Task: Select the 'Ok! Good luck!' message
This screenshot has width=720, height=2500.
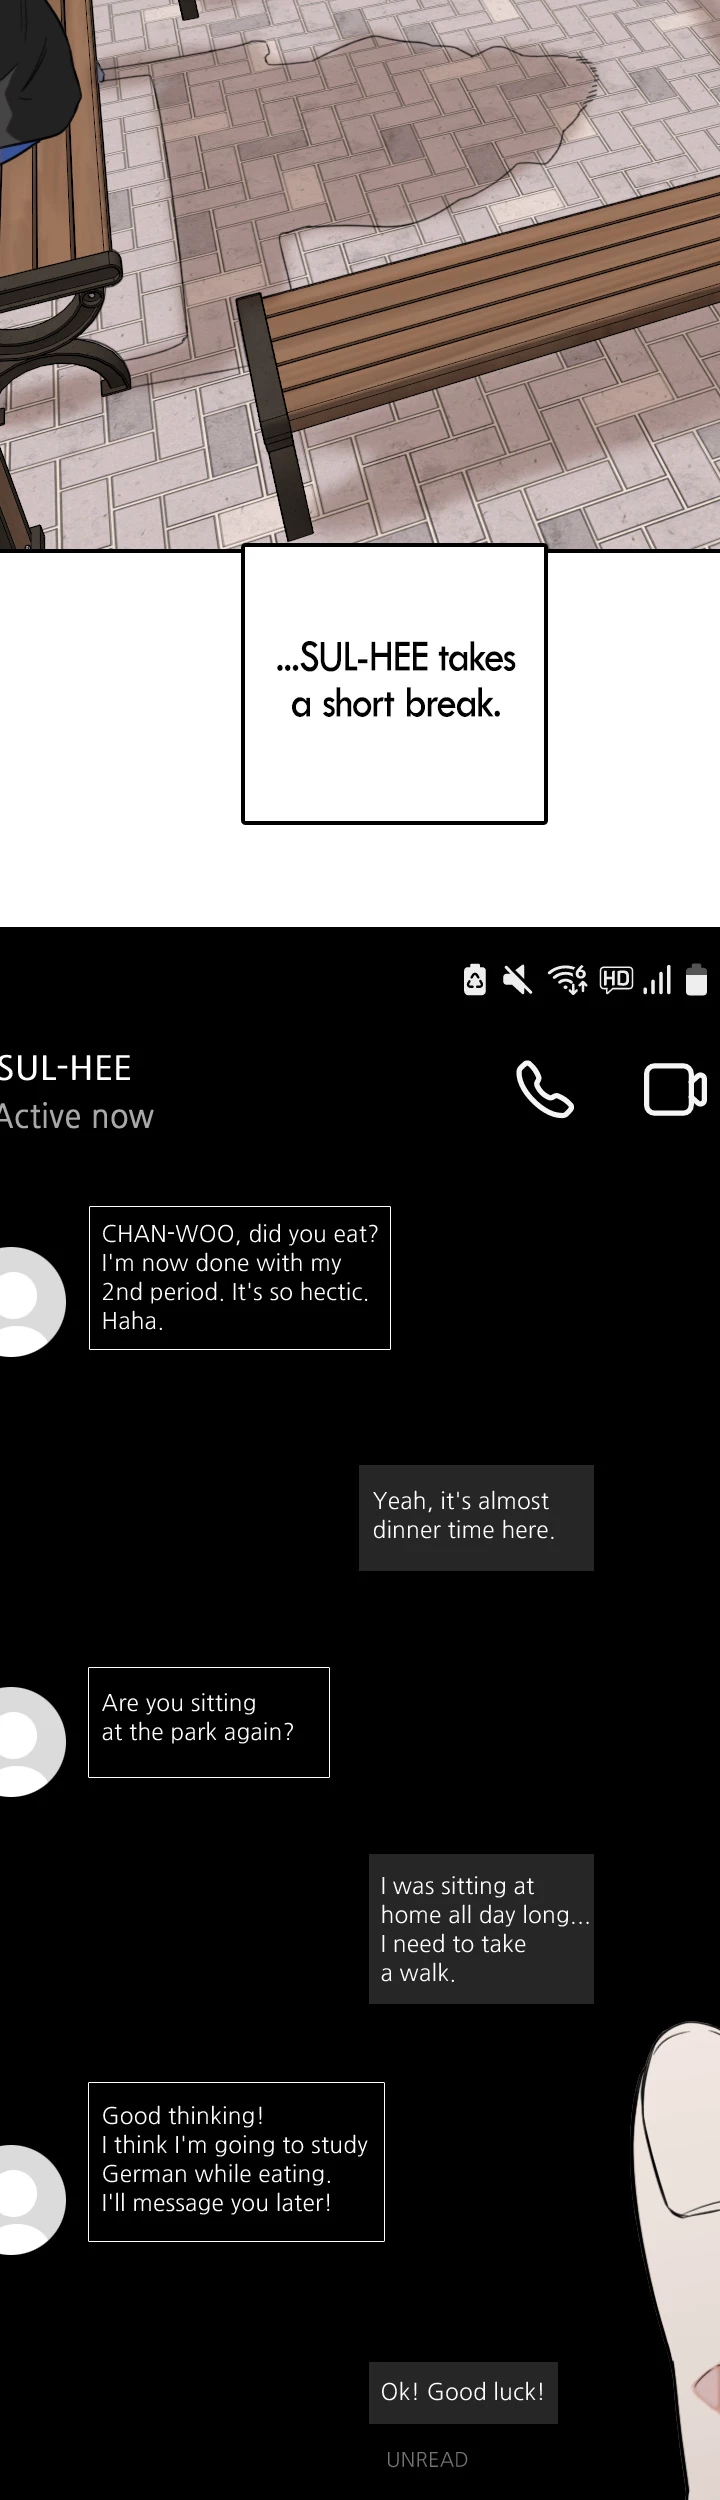Action: point(463,2392)
